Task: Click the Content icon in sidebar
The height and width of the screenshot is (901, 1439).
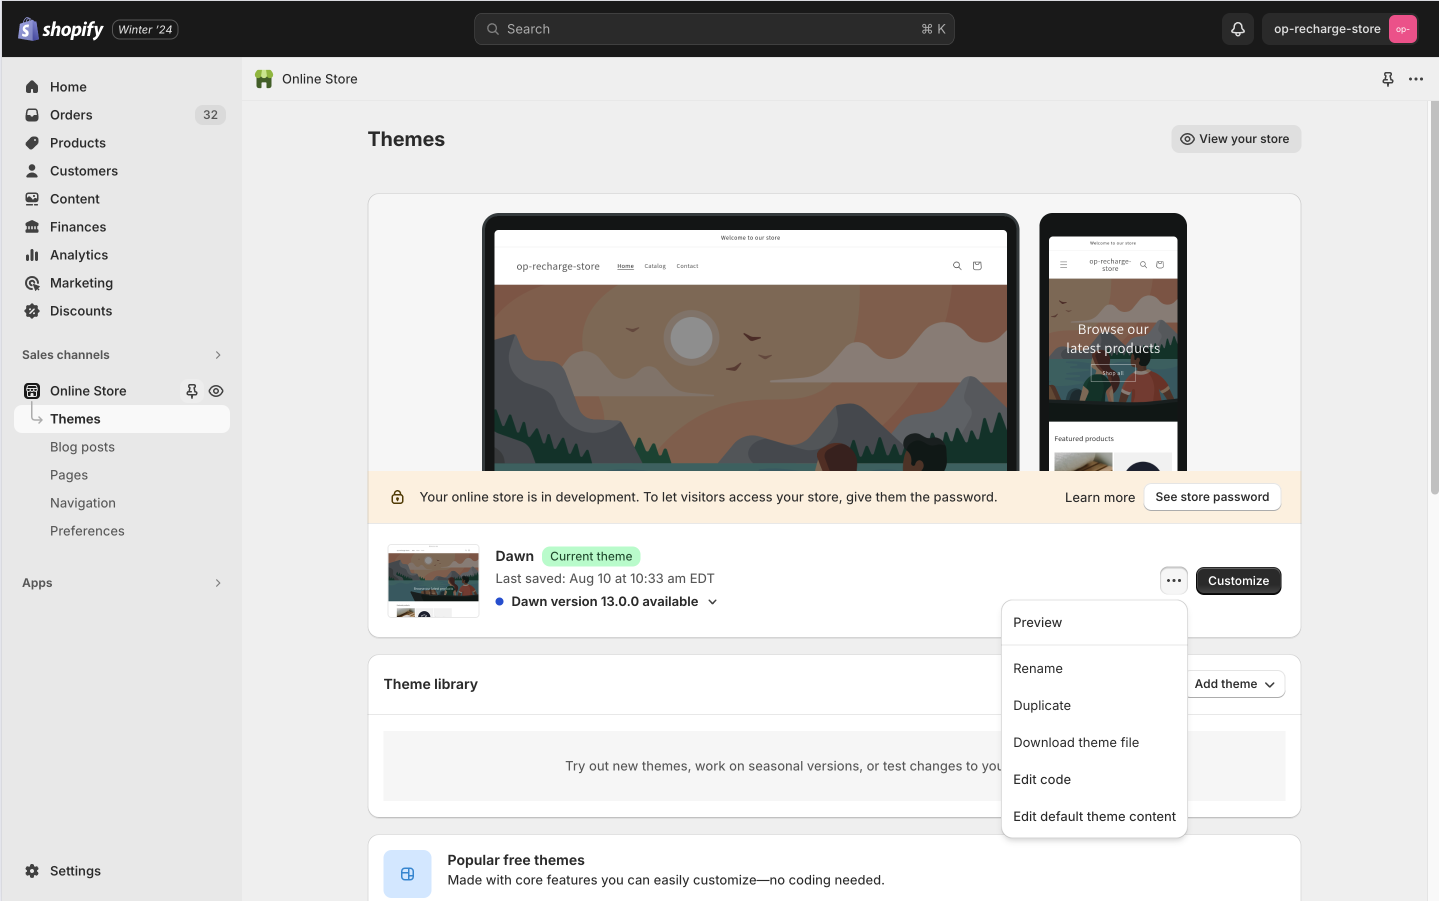Action: 32,199
